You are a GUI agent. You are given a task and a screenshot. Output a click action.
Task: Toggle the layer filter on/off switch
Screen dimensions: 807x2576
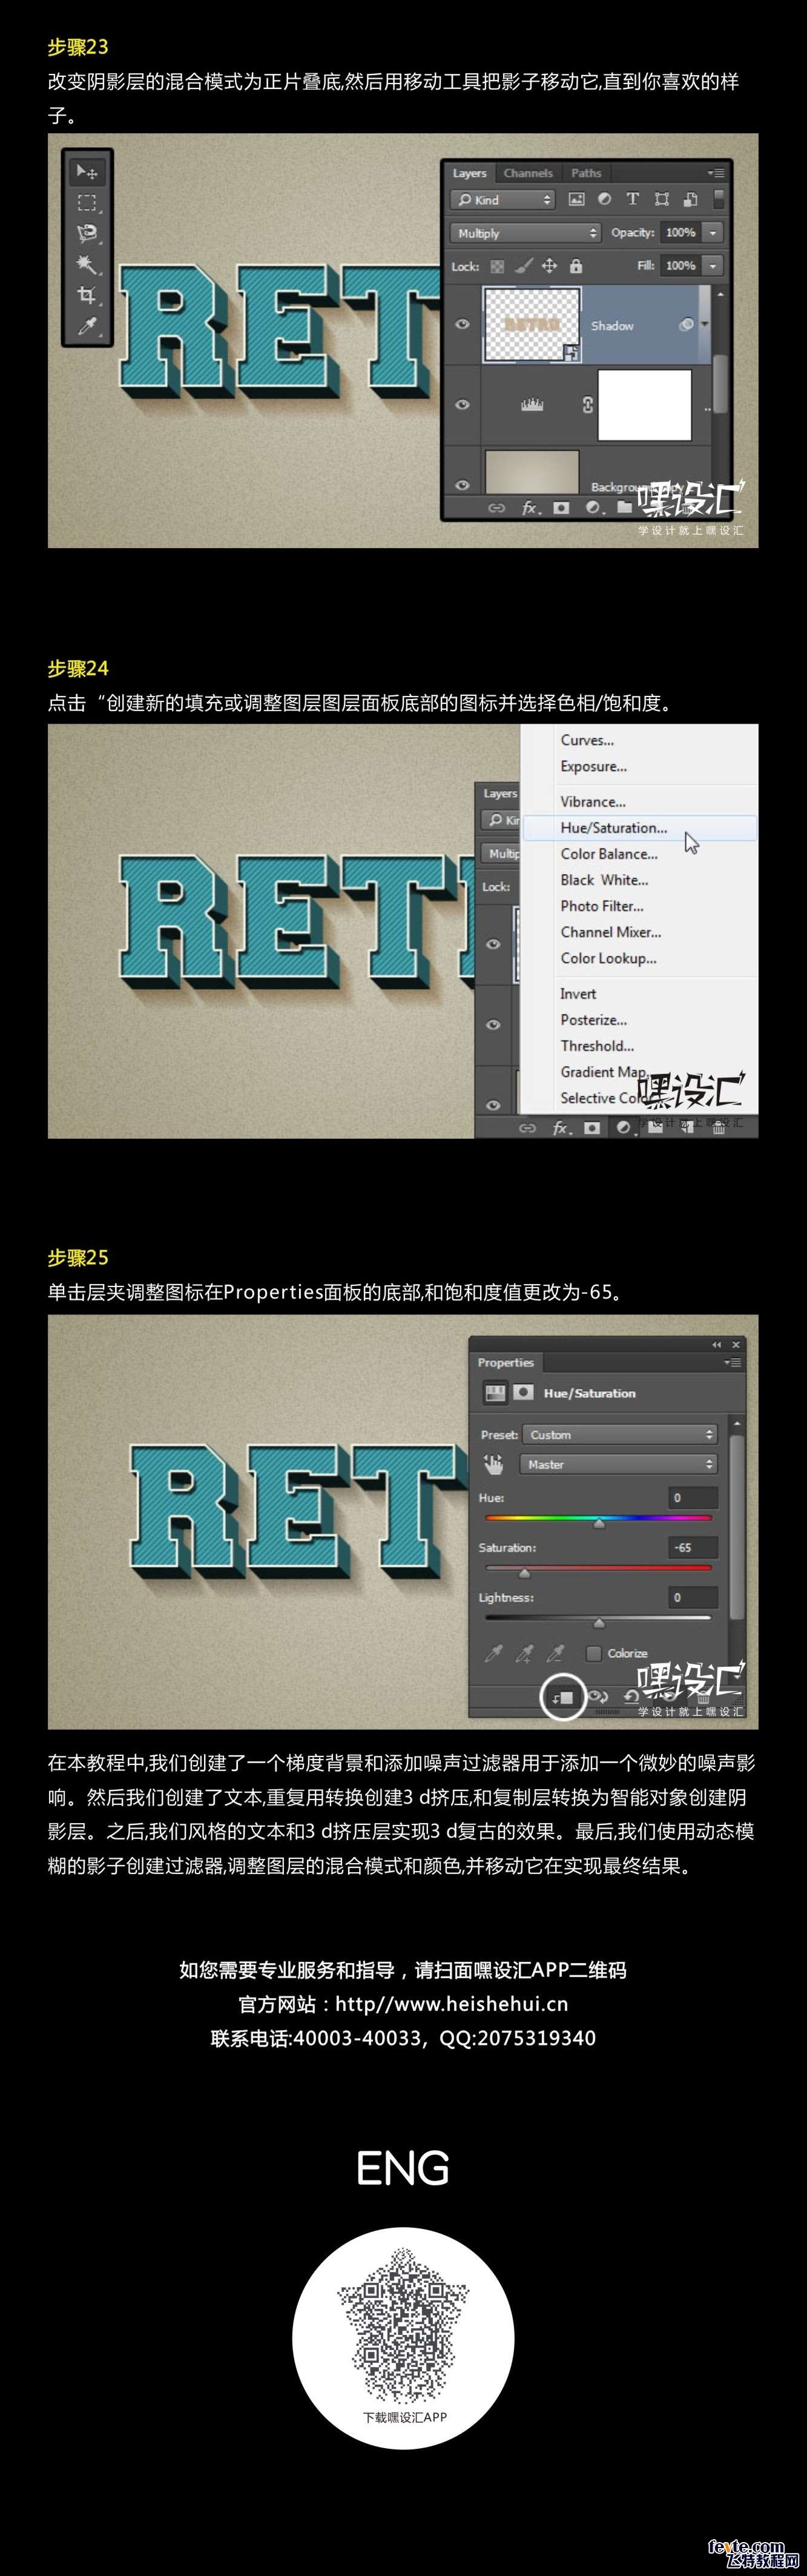[718, 199]
